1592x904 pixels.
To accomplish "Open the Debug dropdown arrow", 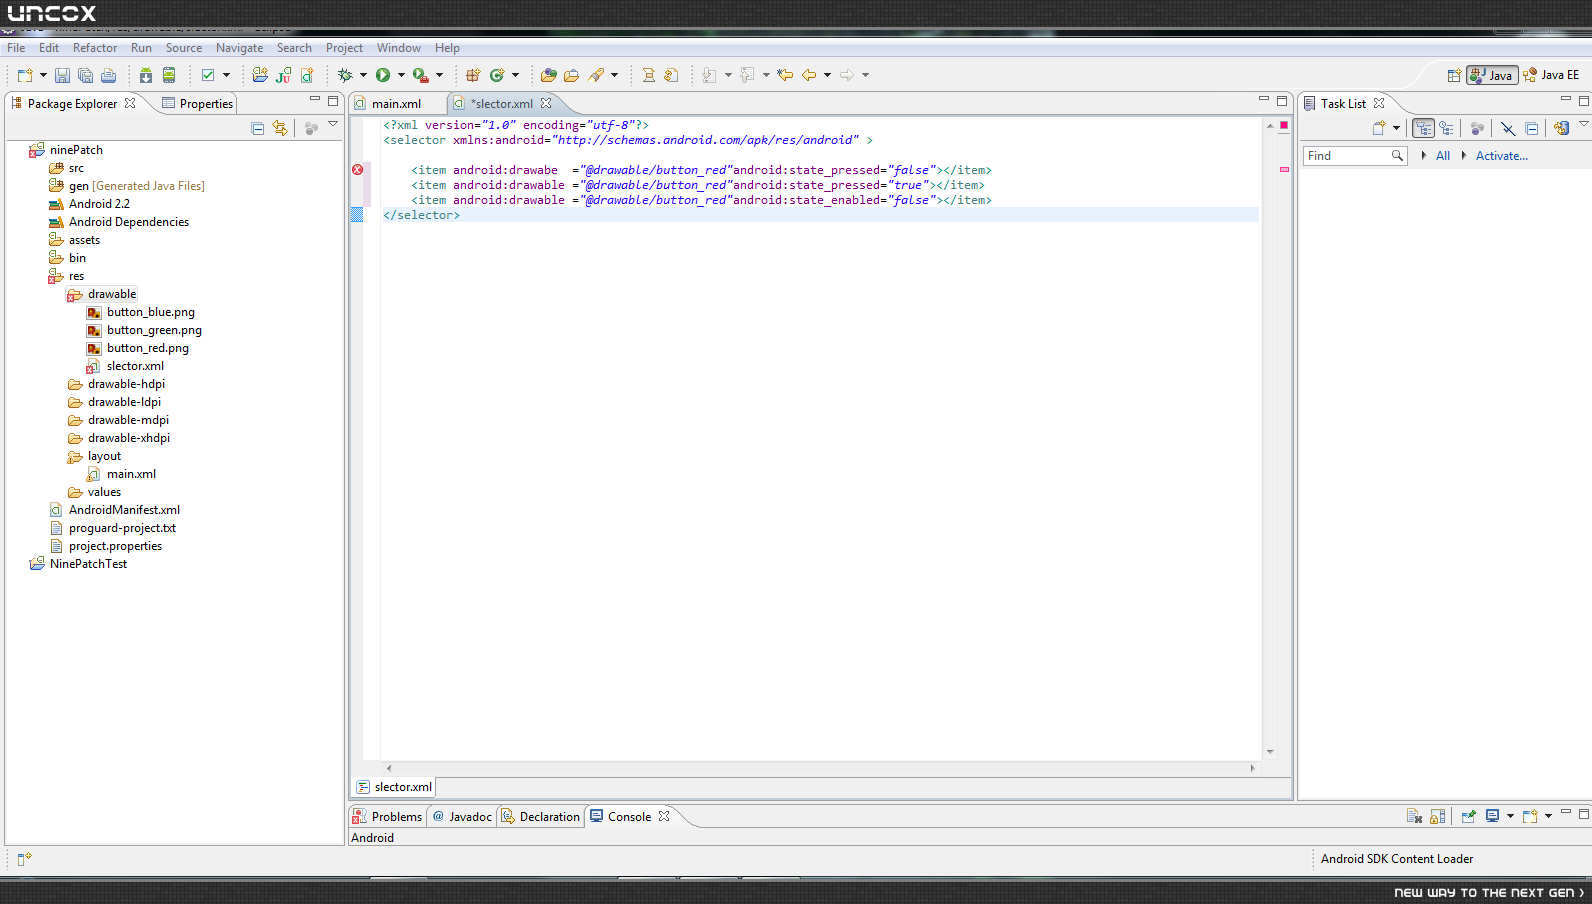I will coord(363,75).
